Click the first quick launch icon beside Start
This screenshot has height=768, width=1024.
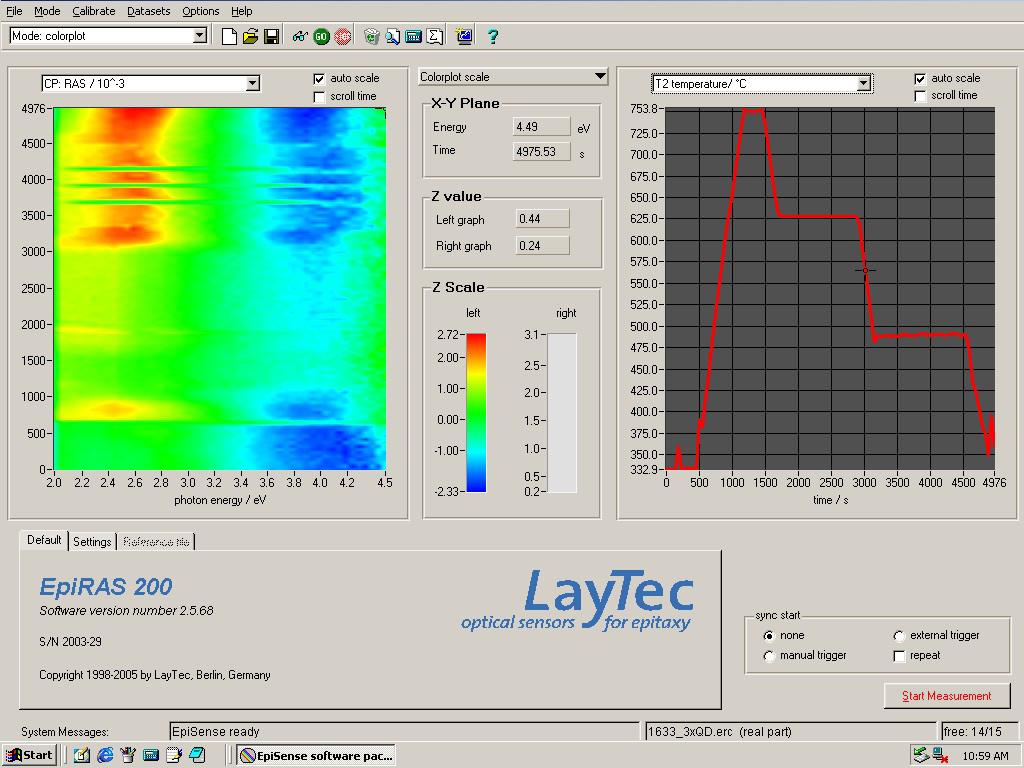[x=82, y=756]
